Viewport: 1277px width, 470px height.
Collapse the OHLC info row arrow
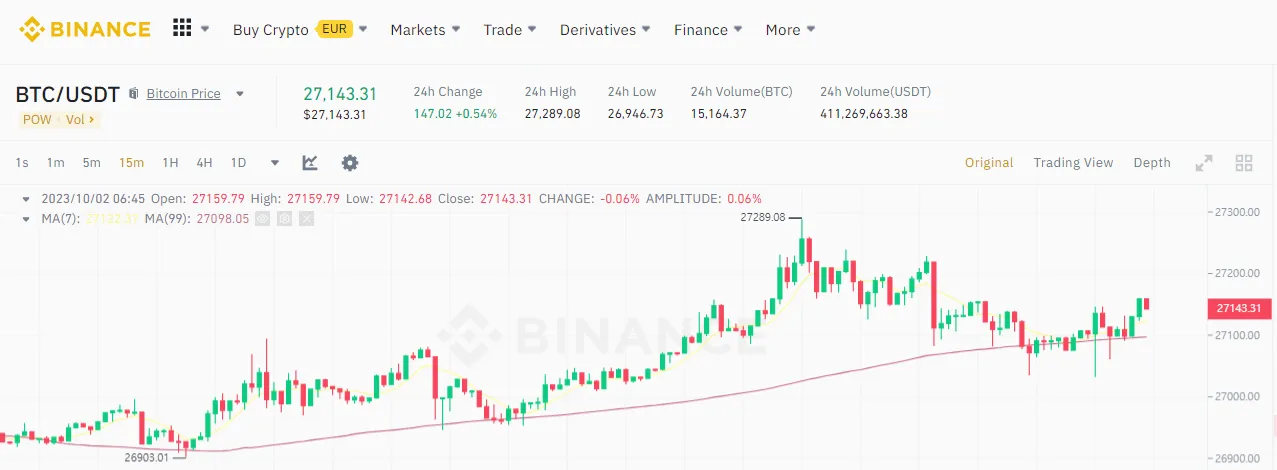click(x=26, y=198)
